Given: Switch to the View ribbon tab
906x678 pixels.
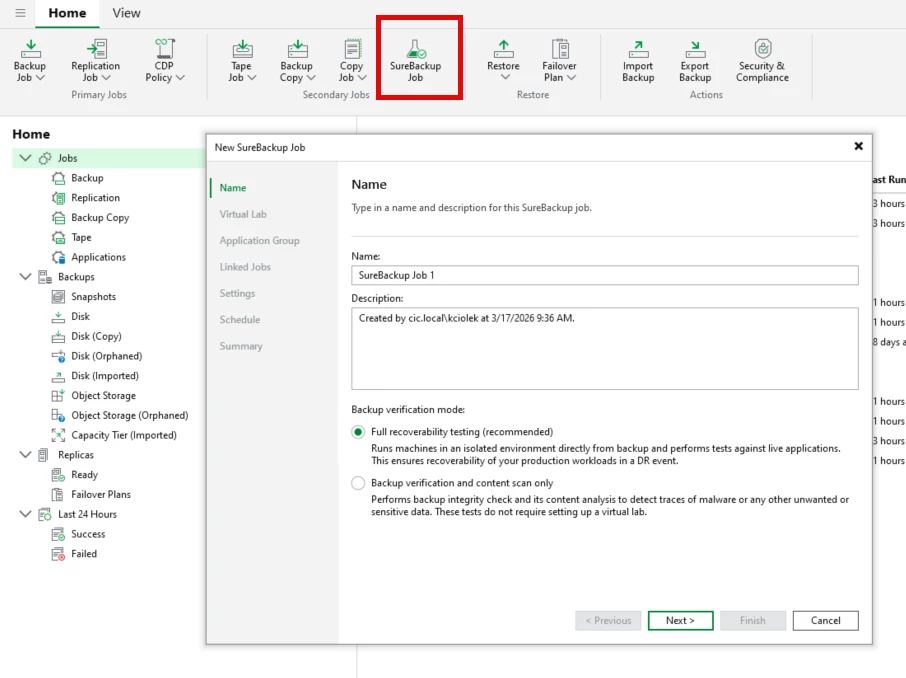Looking at the screenshot, I should [126, 13].
